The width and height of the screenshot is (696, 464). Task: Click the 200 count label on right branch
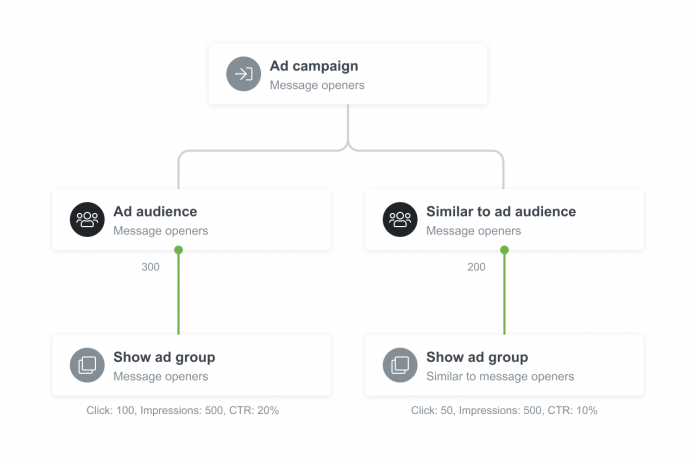[x=476, y=267]
